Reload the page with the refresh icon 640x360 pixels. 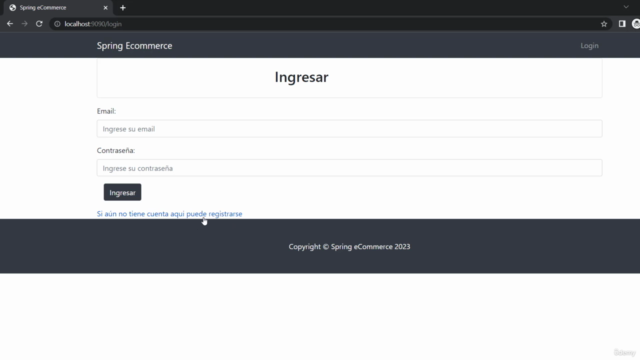point(39,24)
